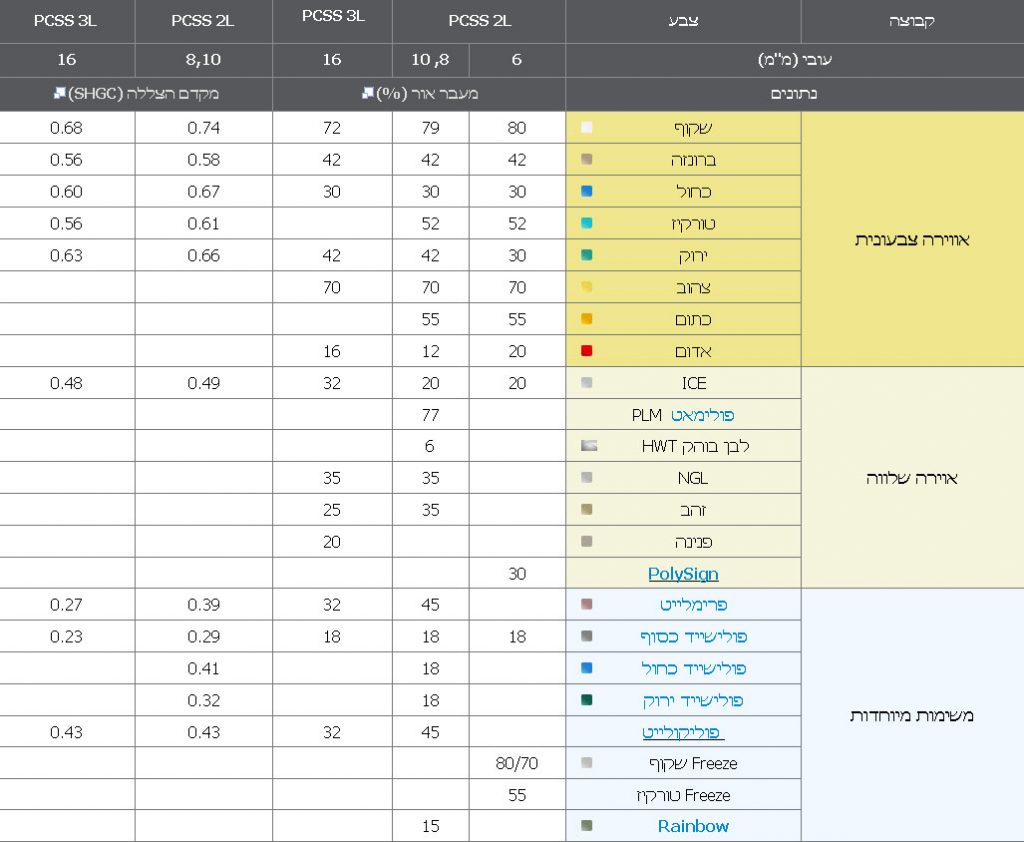
Task: Pick the dark green swatch beside פולישייד ירוק
Action: pos(586,700)
